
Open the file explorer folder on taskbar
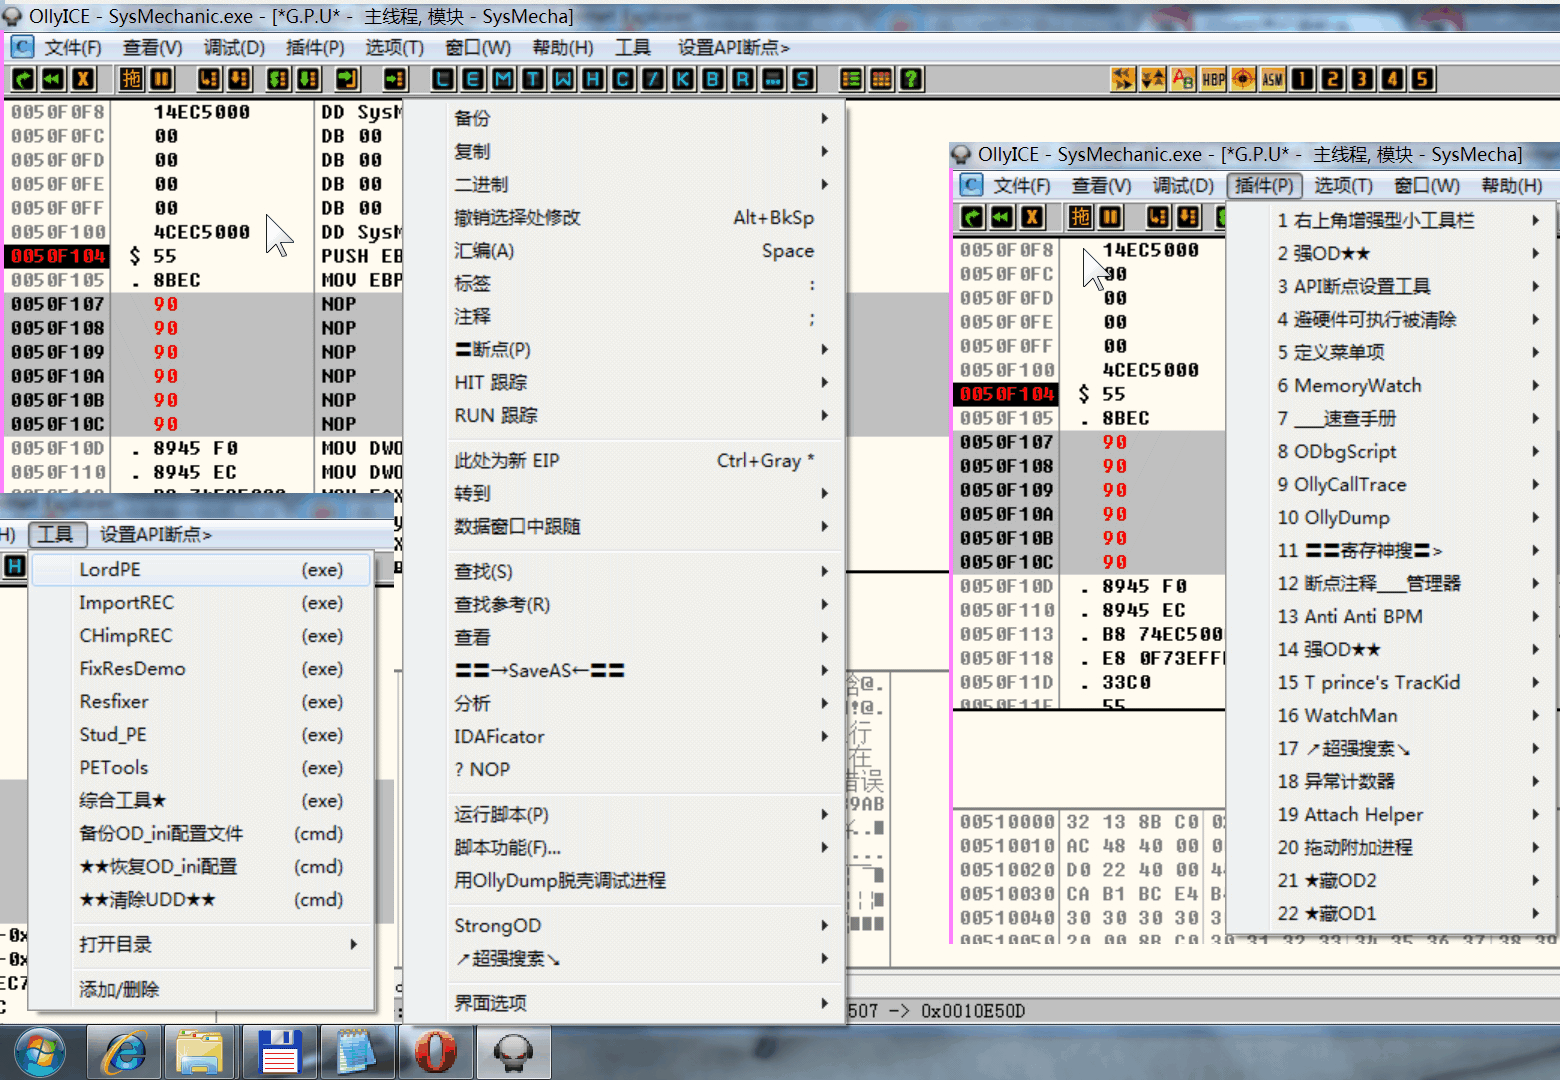click(x=200, y=1052)
